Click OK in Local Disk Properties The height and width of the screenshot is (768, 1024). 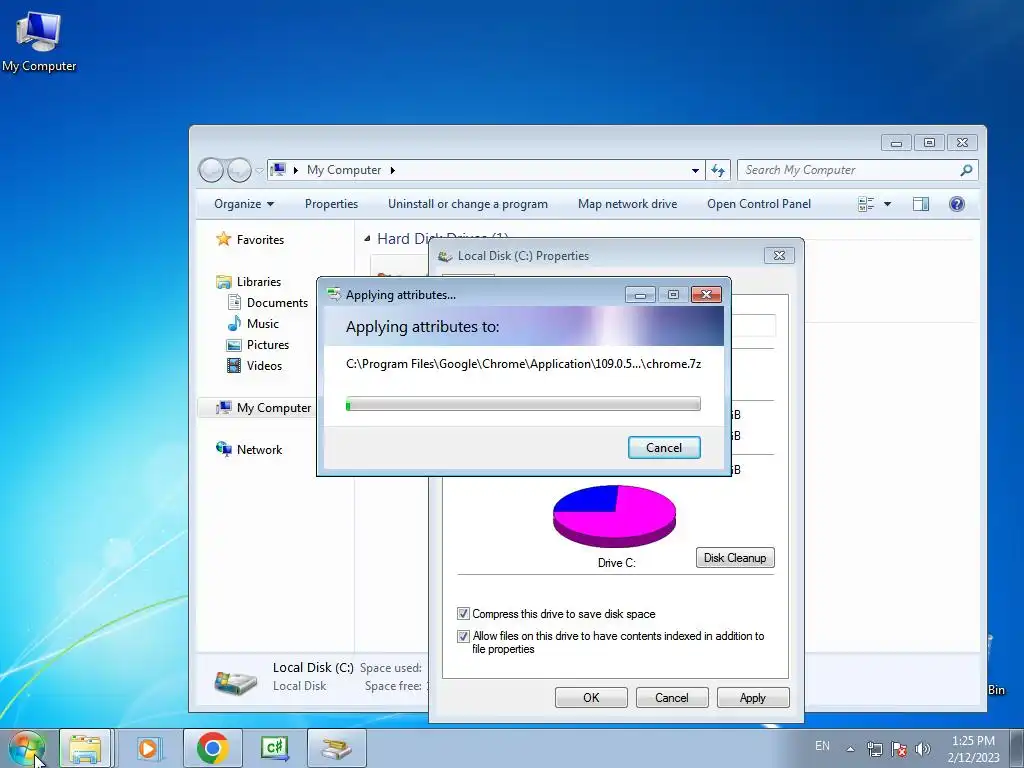click(x=591, y=697)
